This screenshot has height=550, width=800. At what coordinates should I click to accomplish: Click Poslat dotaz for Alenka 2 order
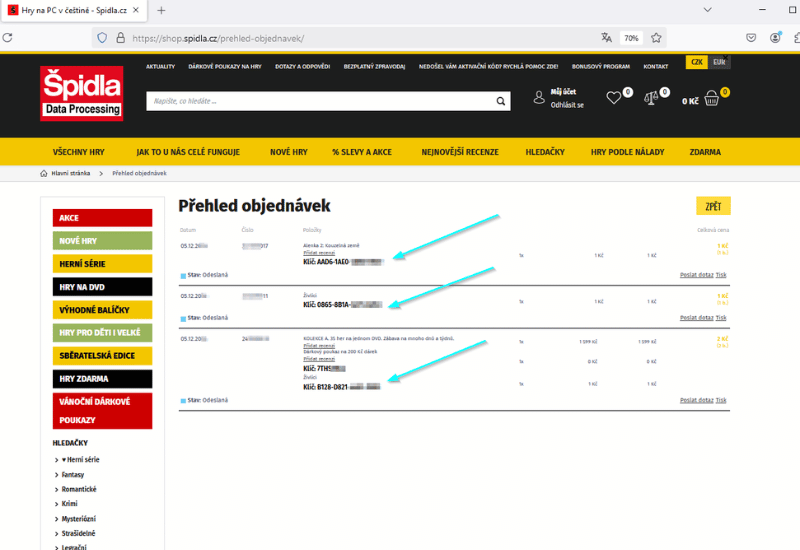[x=696, y=275]
